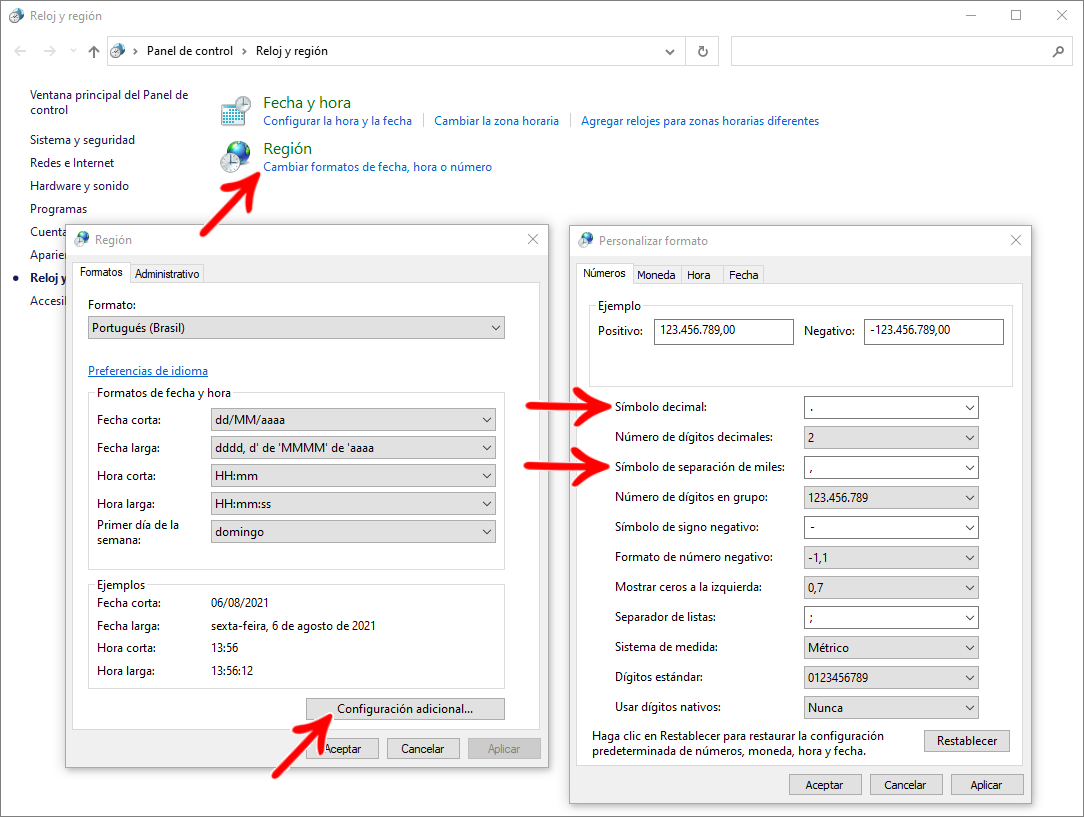Open Número de dígitos decimales dropdown

[891, 438]
